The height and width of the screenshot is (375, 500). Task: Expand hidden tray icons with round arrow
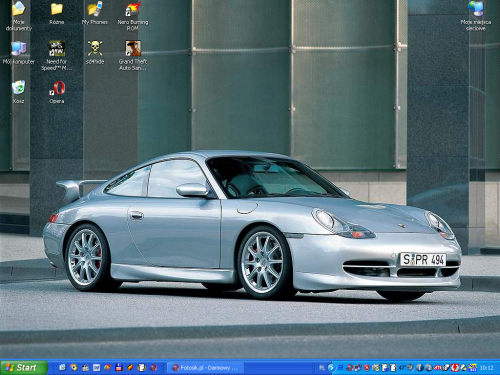(331, 368)
